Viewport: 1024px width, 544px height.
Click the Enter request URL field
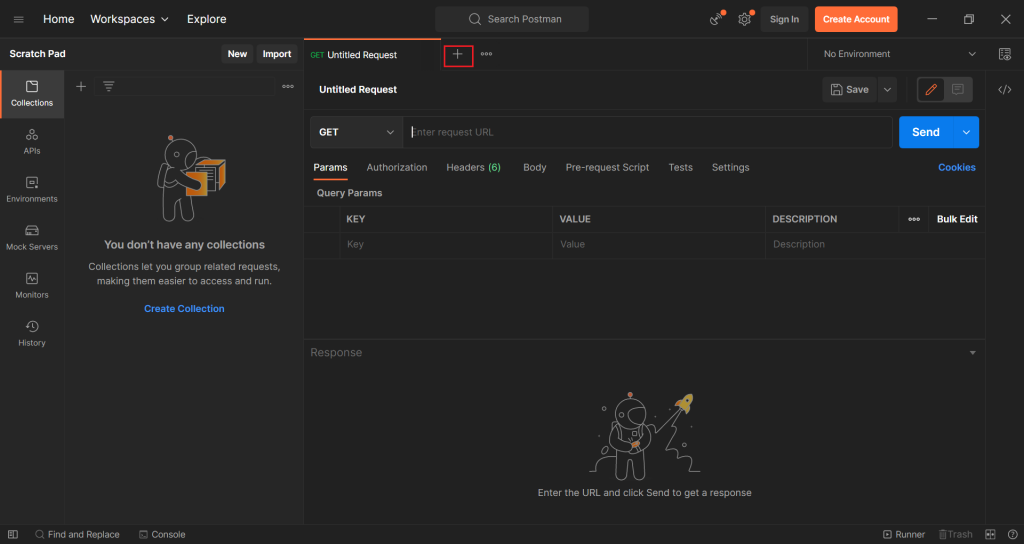pyautogui.click(x=647, y=133)
